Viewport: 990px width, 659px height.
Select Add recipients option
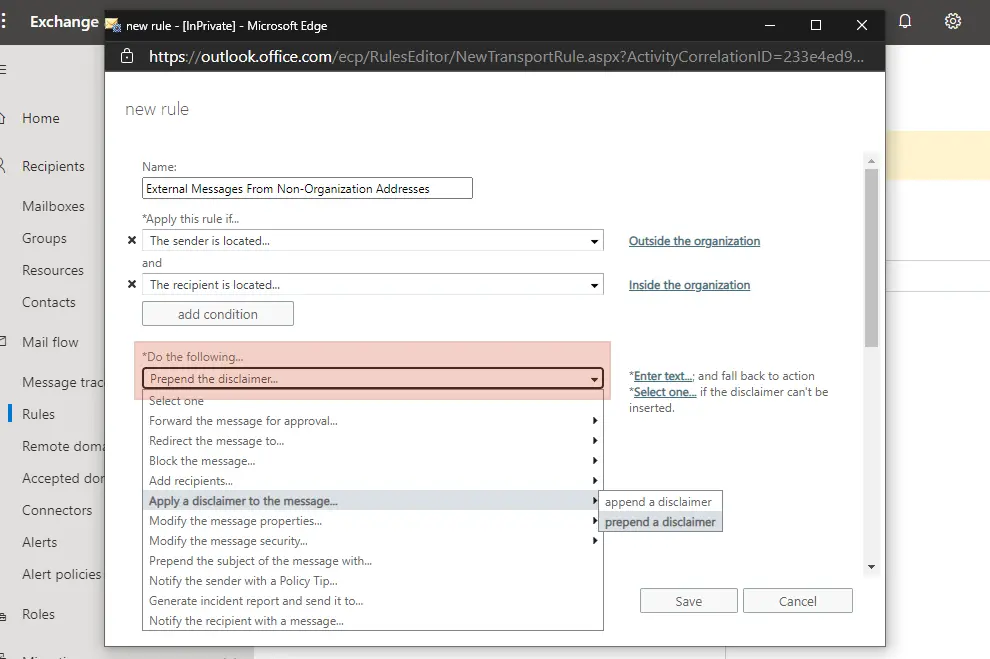(x=373, y=480)
